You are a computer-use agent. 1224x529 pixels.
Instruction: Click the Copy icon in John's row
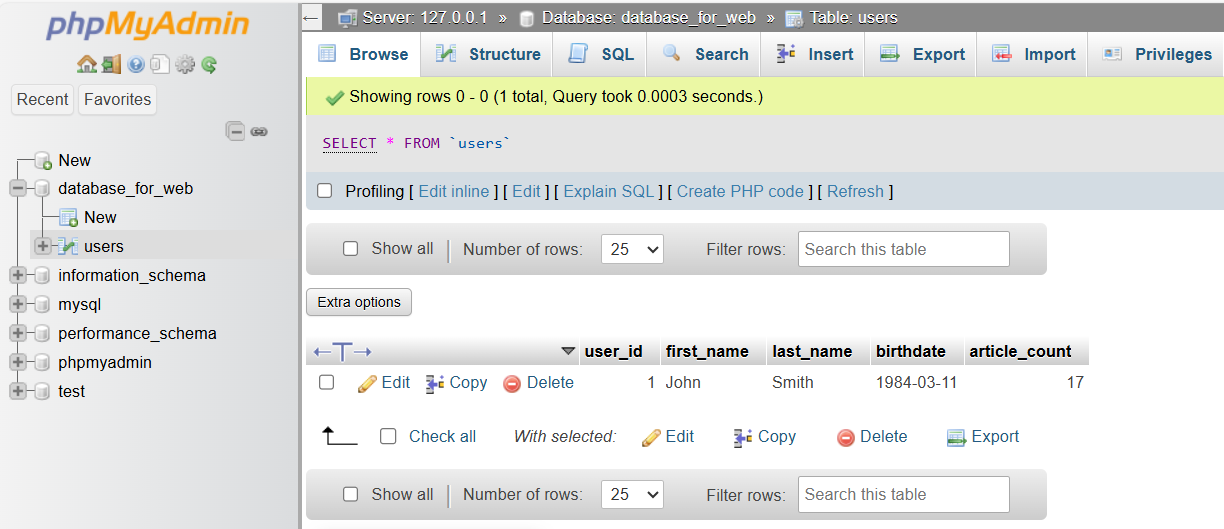(x=435, y=383)
